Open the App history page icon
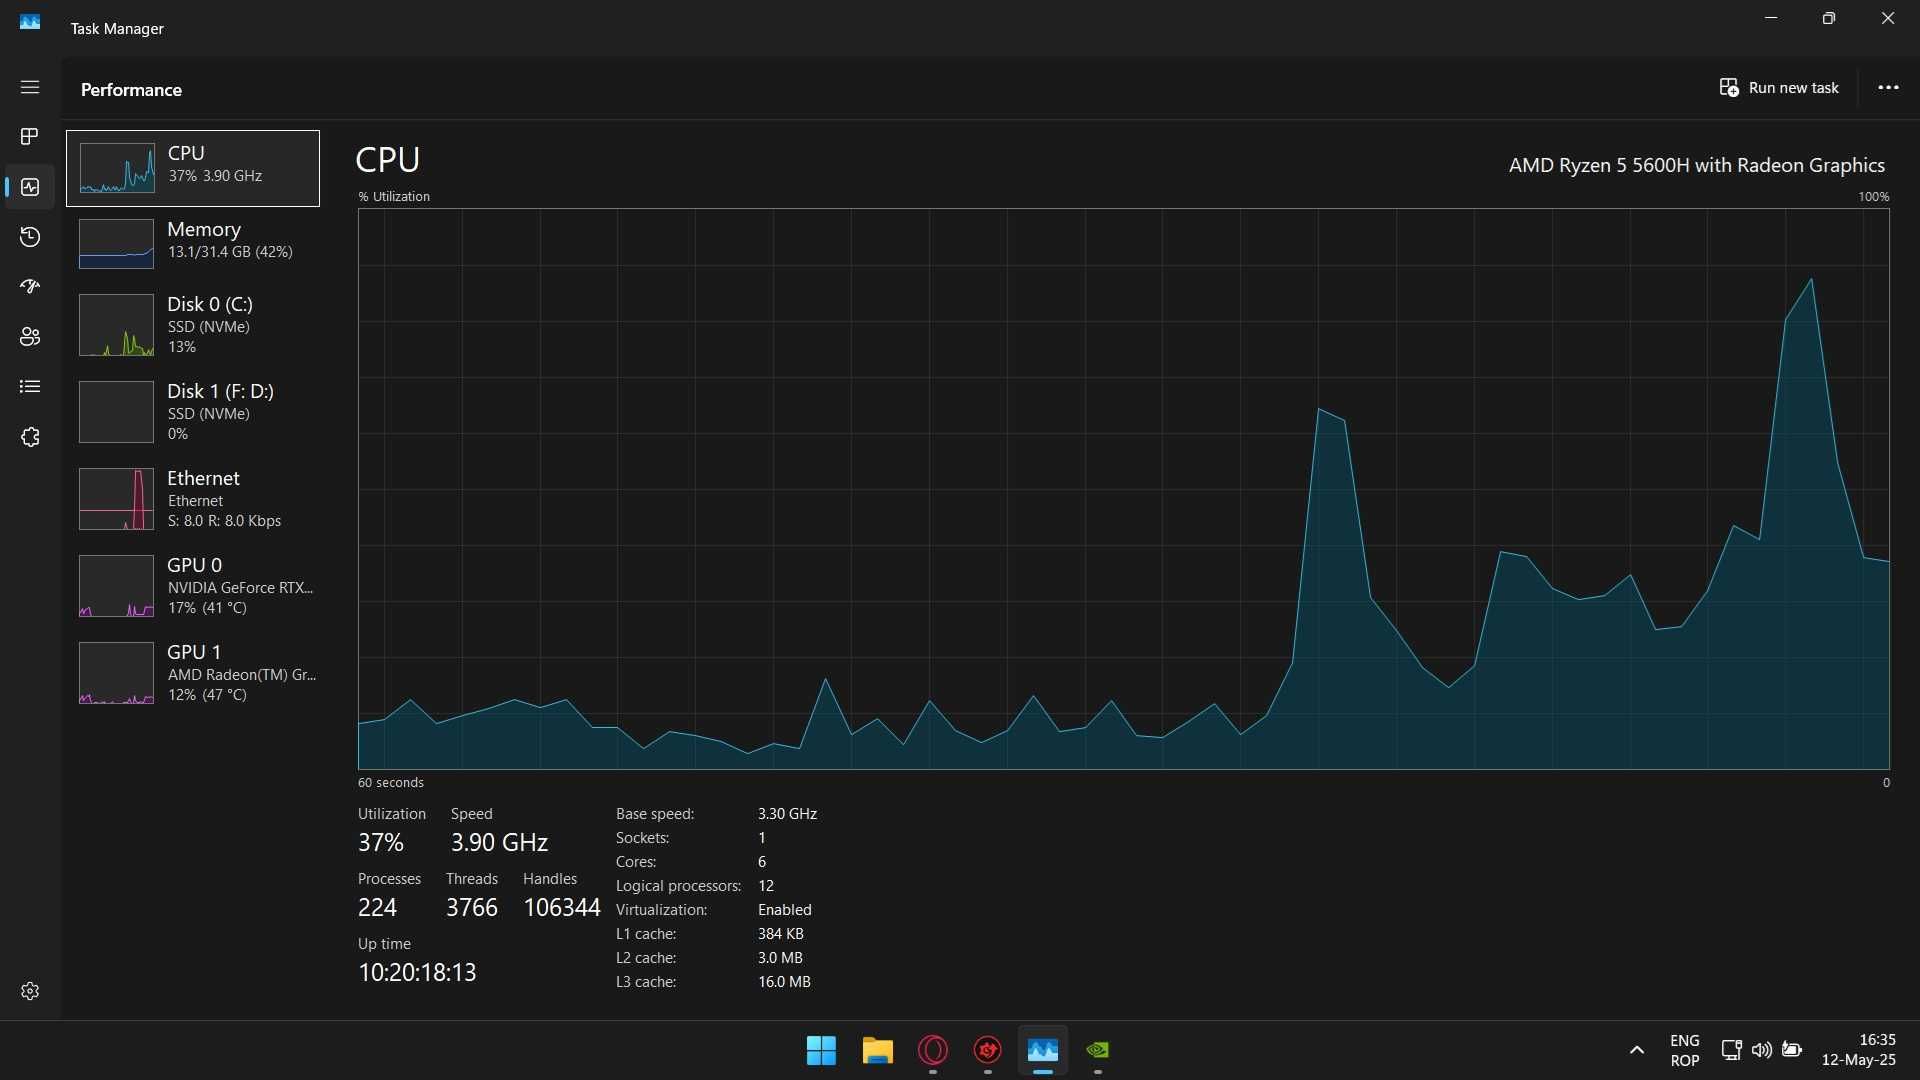 pos(30,237)
